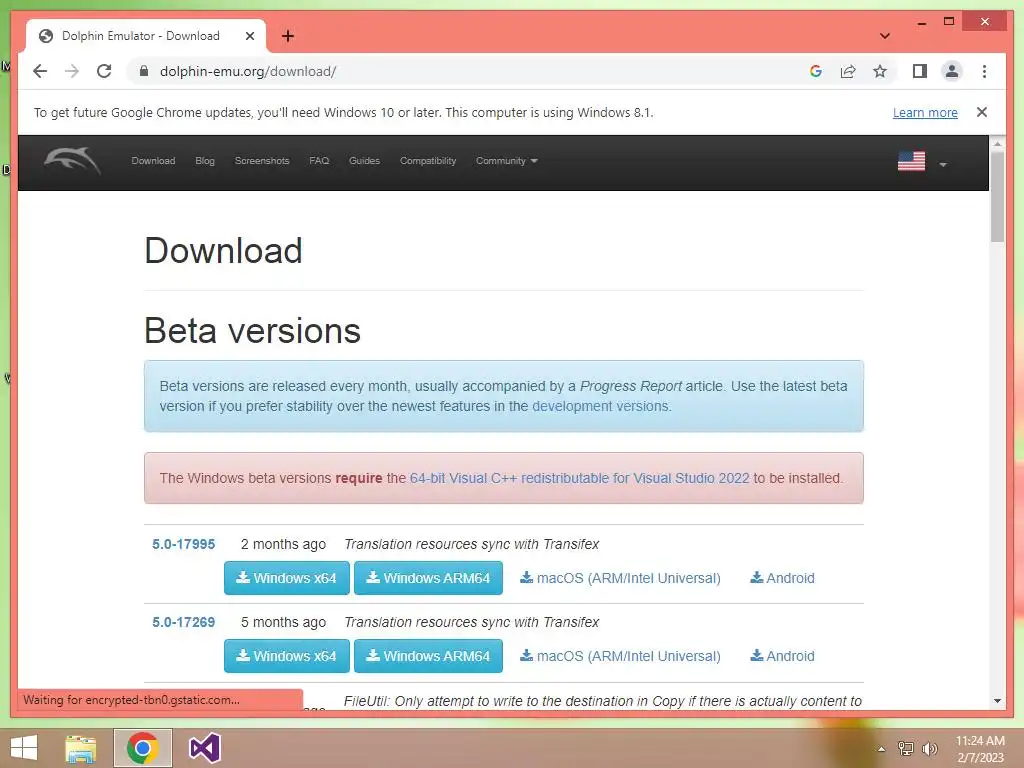1024x768 pixels.
Task: Open the Screenshots nav item
Action: tap(262, 161)
